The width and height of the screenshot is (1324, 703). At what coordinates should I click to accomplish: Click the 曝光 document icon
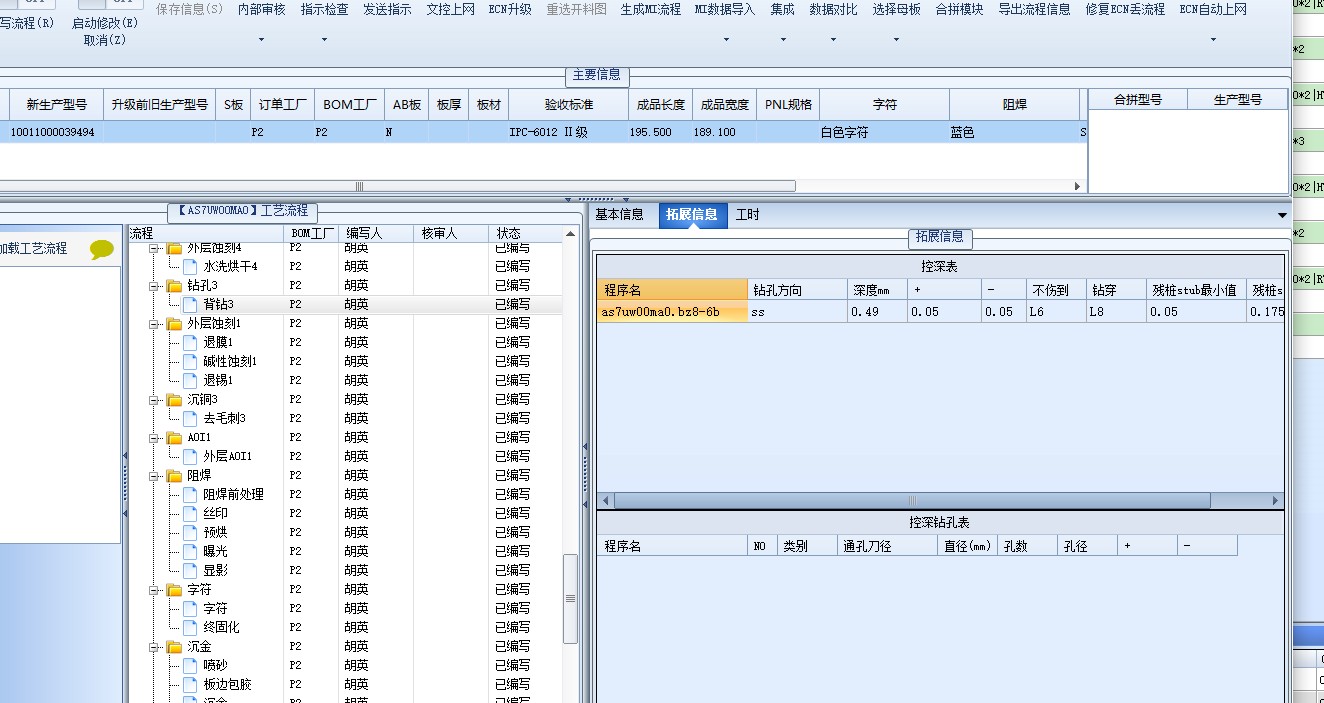click(191, 552)
